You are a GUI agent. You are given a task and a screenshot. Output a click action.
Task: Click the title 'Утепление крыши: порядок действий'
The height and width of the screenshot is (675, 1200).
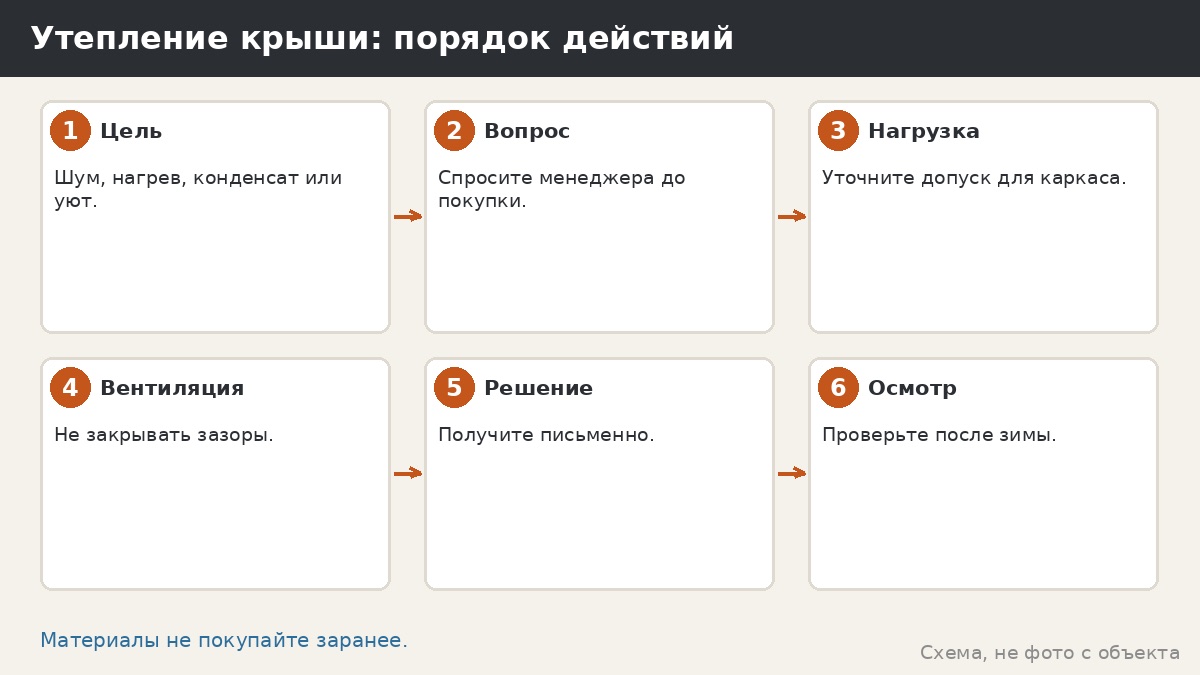coord(382,39)
